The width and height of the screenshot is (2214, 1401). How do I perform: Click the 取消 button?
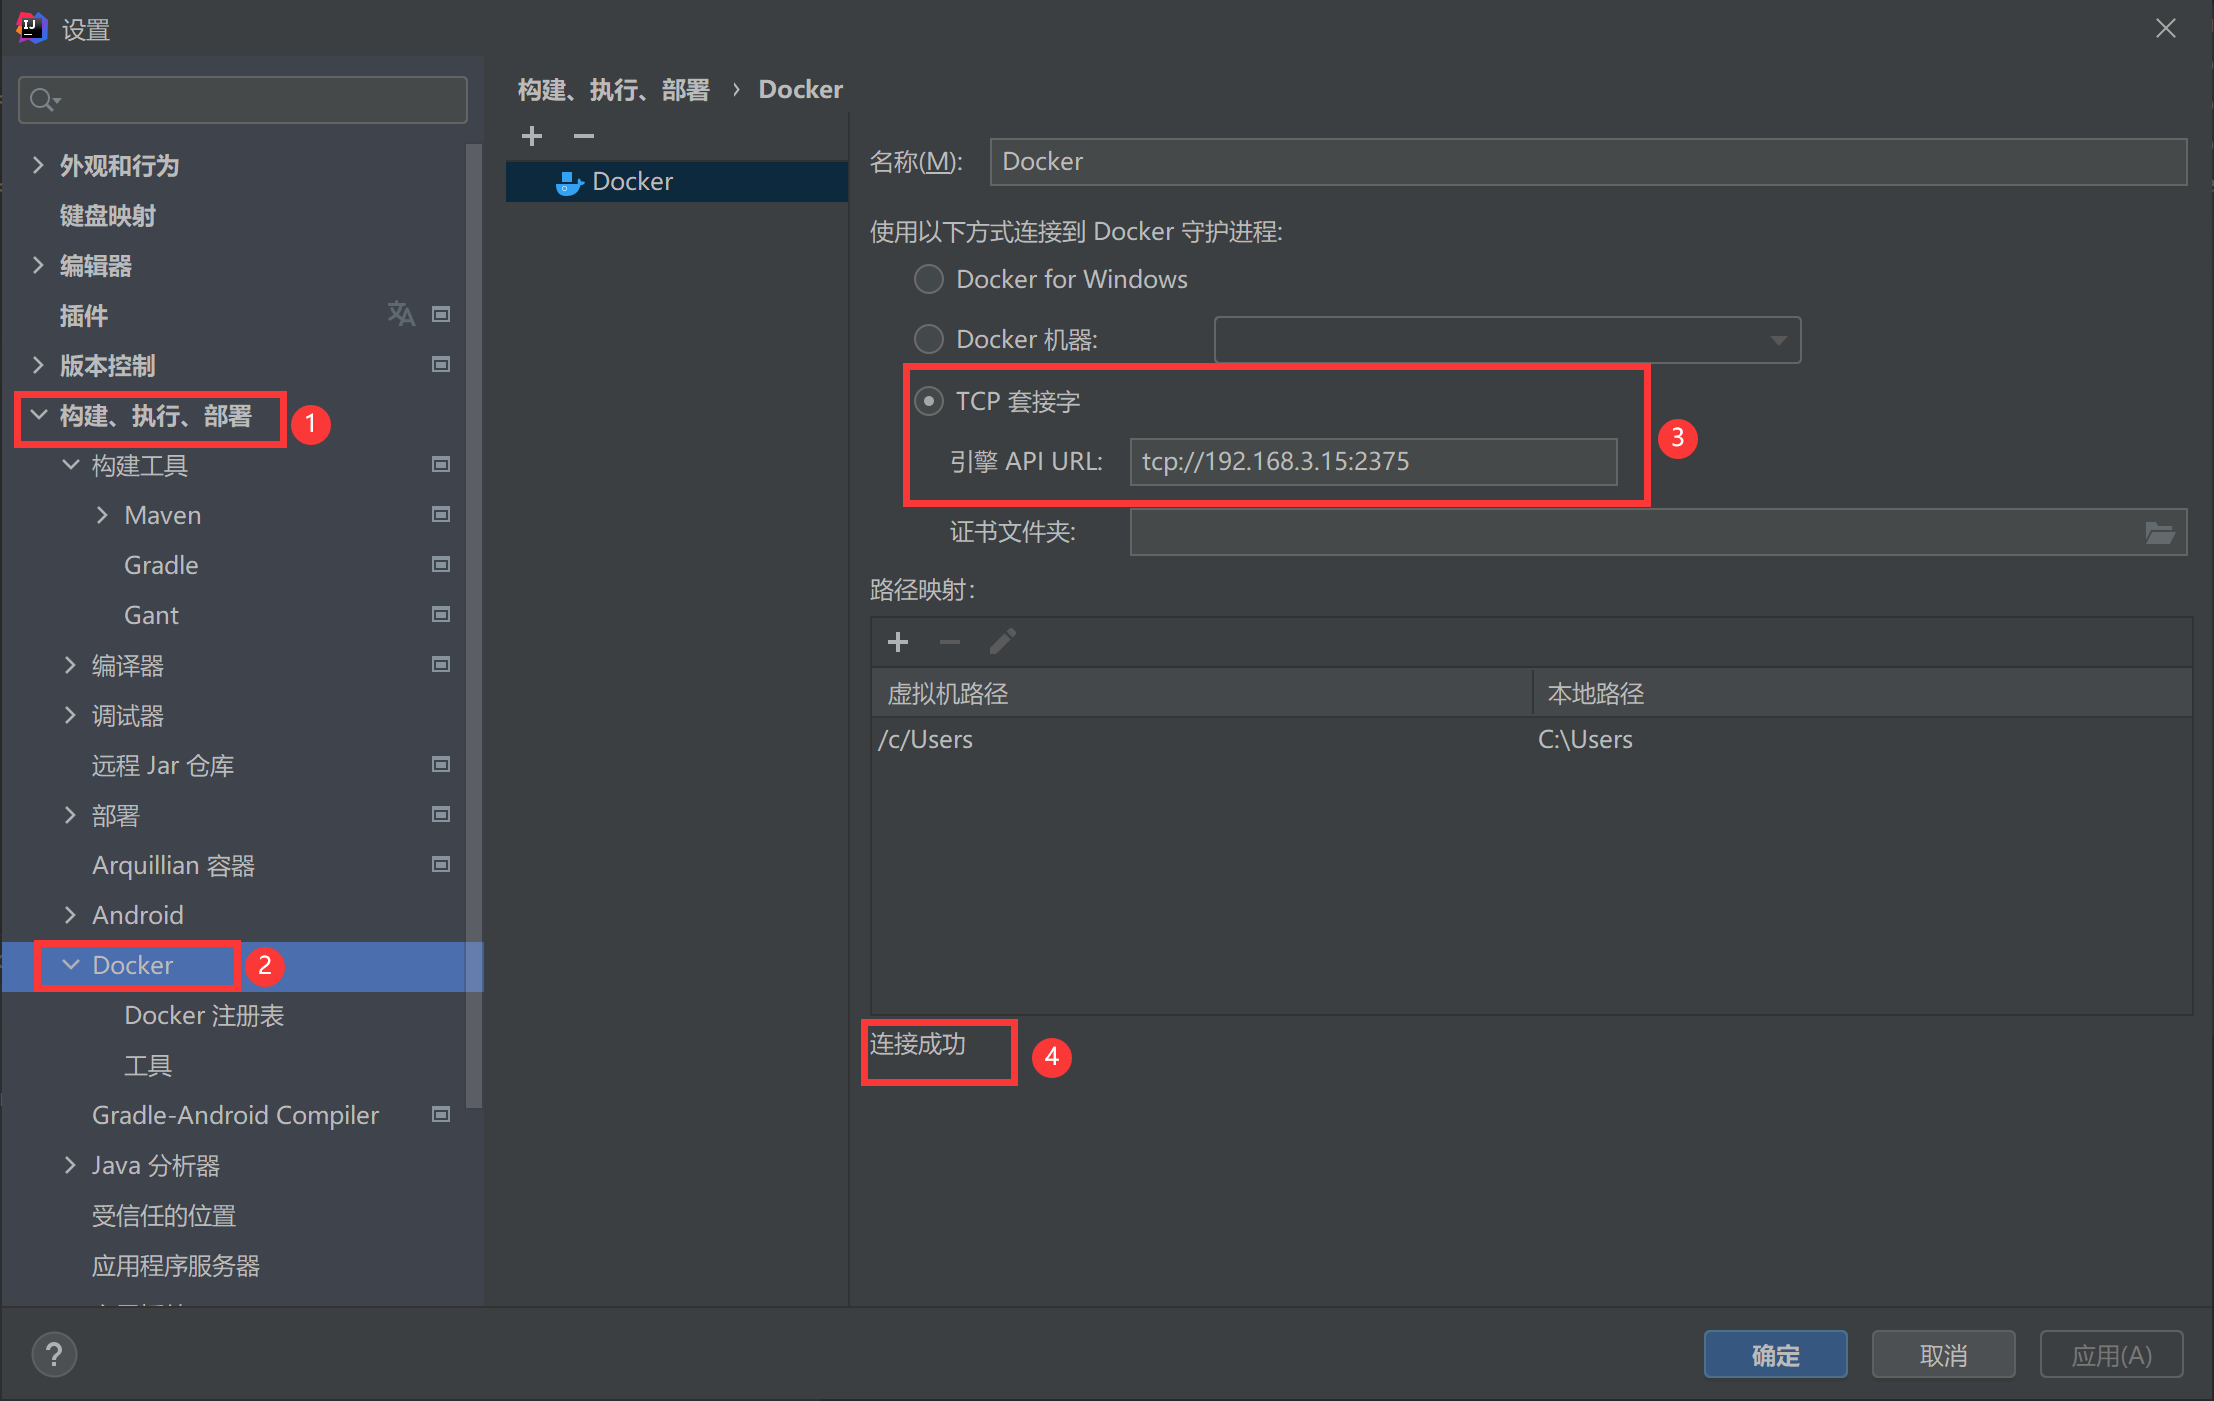(x=1943, y=1355)
